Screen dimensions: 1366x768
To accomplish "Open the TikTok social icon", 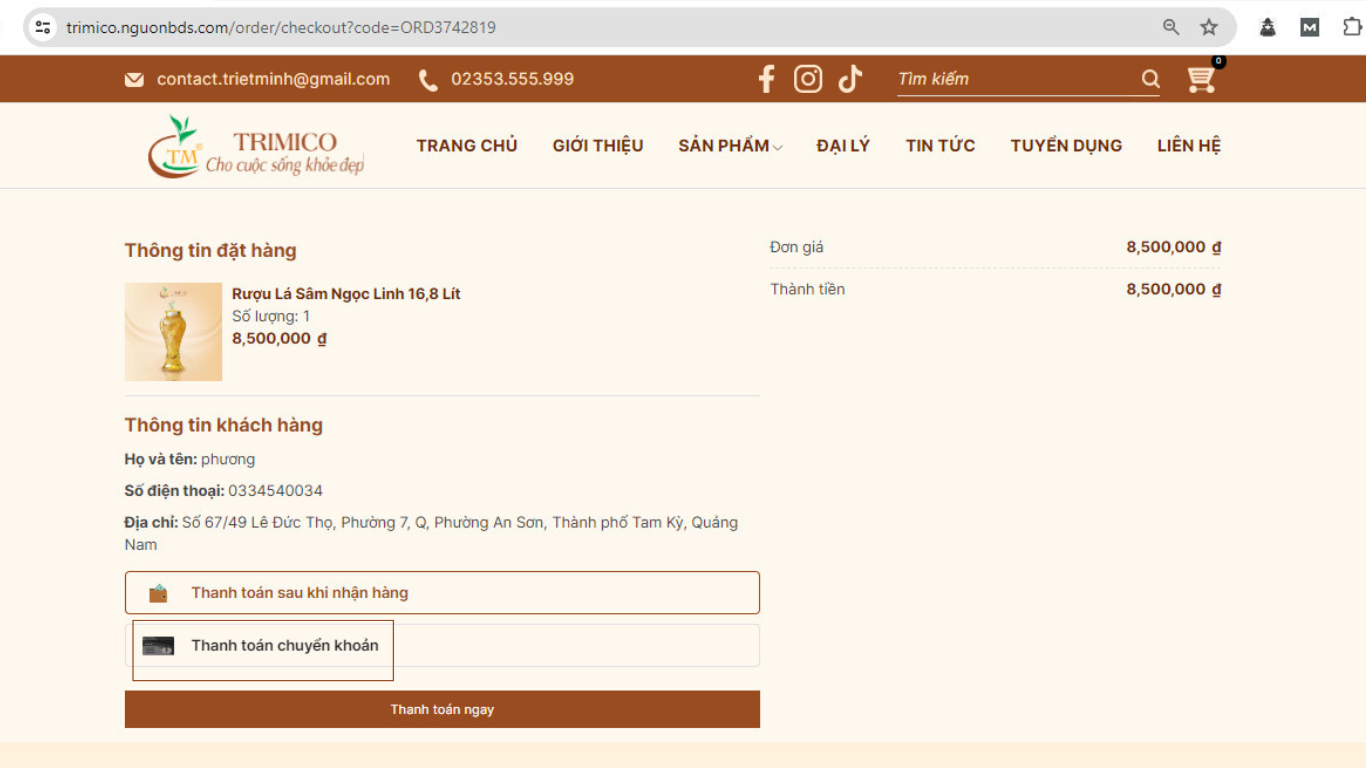I will (850, 78).
